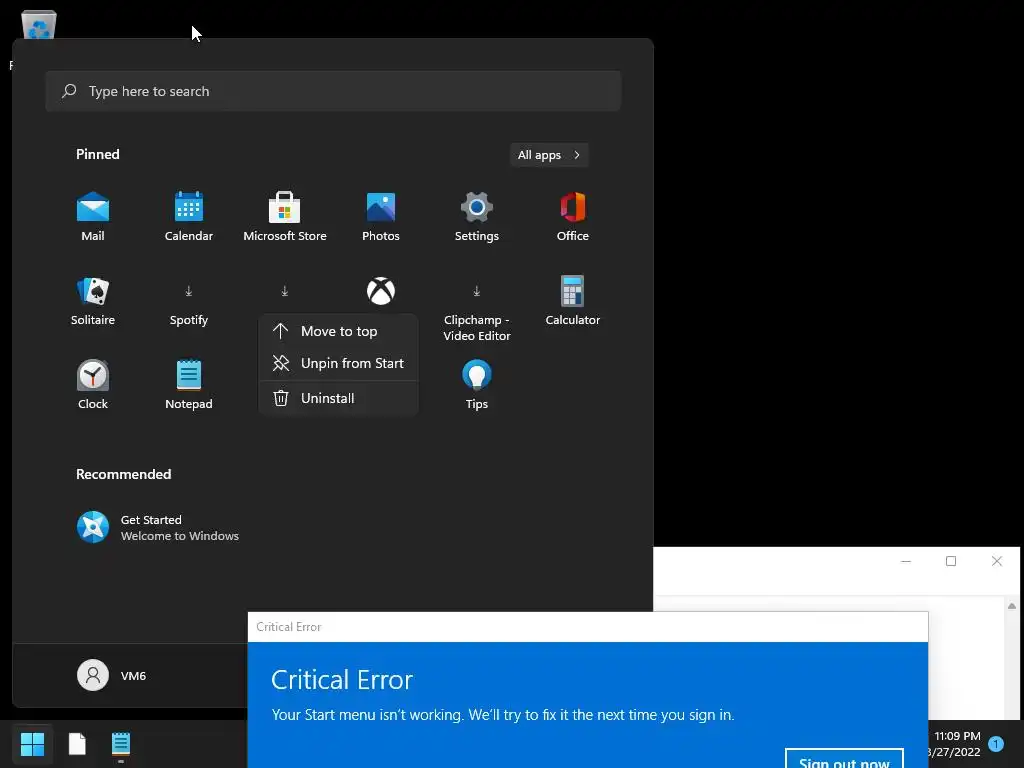The width and height of the screenshot is (1024, 768).
Task: Launch the Office app
Action: (573, 217)
